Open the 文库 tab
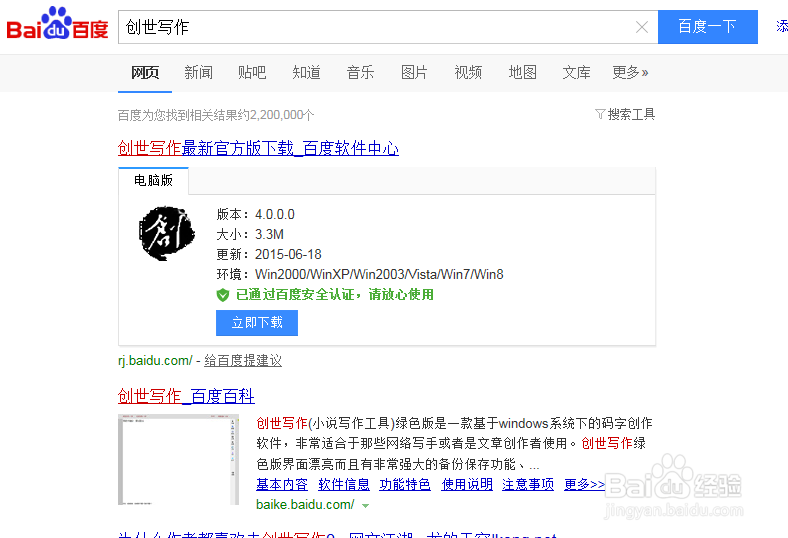This screenshot has width=788, height=538. 576,73
